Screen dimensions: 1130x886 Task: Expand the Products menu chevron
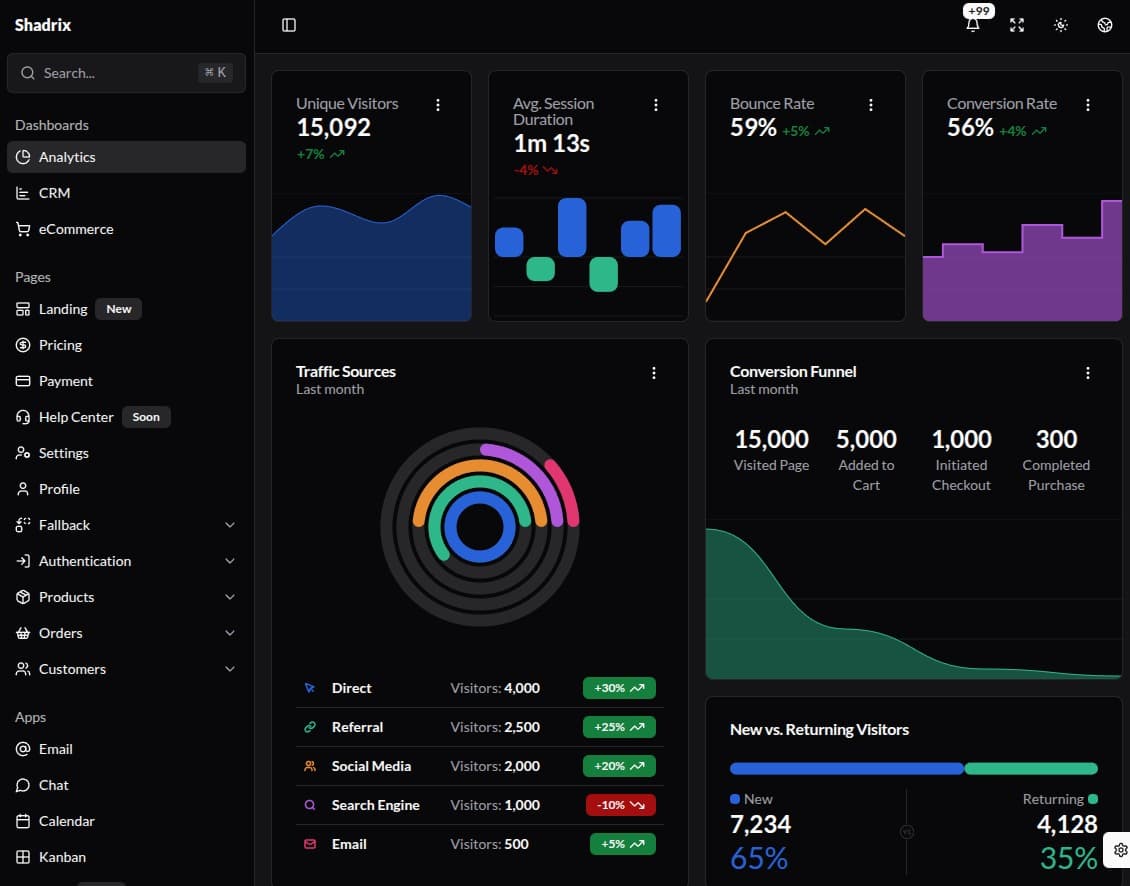pyautogui.click(x=230, y=597)
